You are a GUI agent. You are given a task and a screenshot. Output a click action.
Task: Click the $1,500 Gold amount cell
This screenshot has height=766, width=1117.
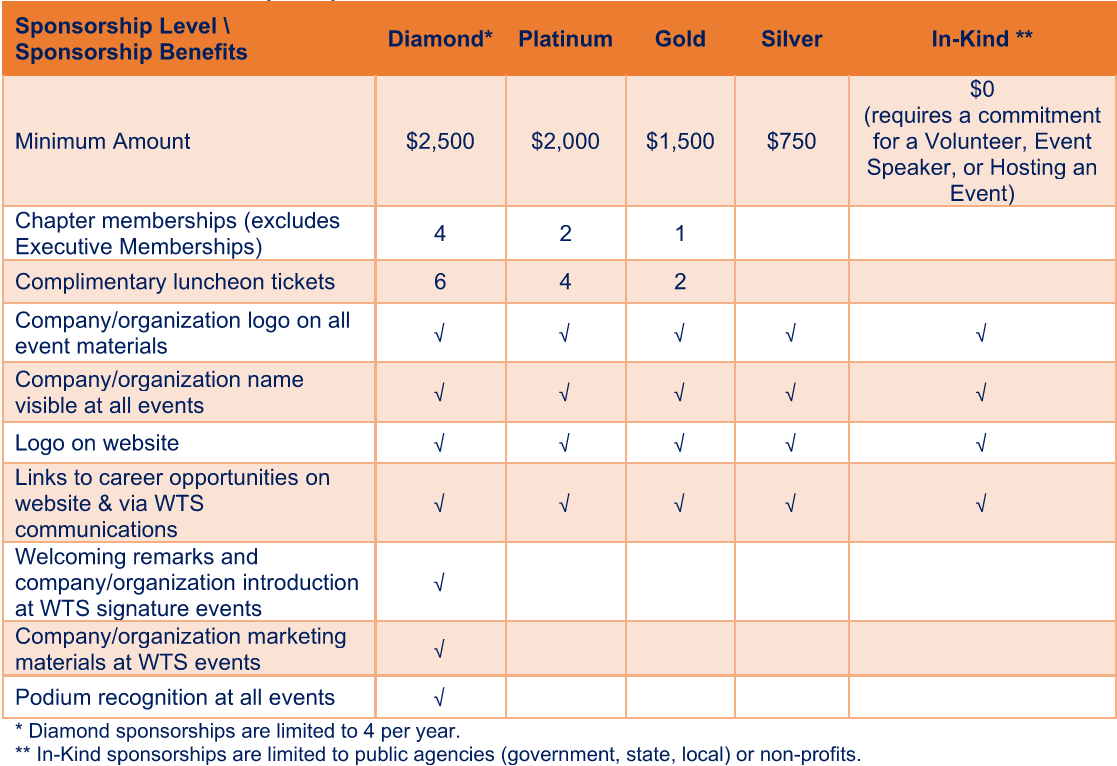680,141
